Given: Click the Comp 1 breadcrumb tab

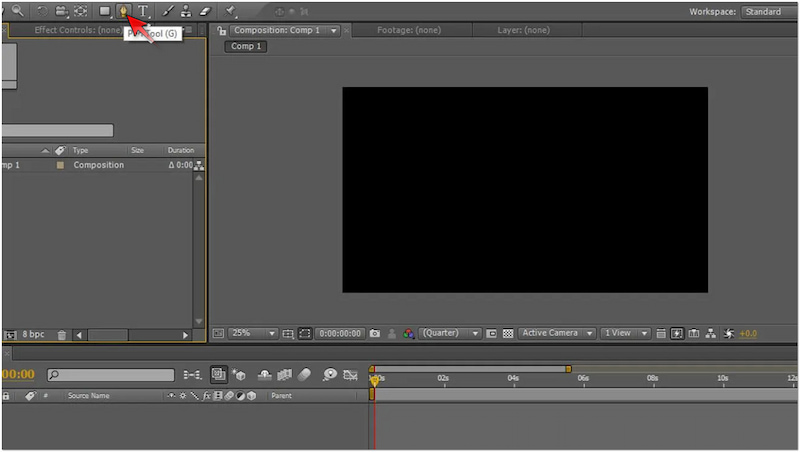Looking at the screenshot, I should 245,47.
